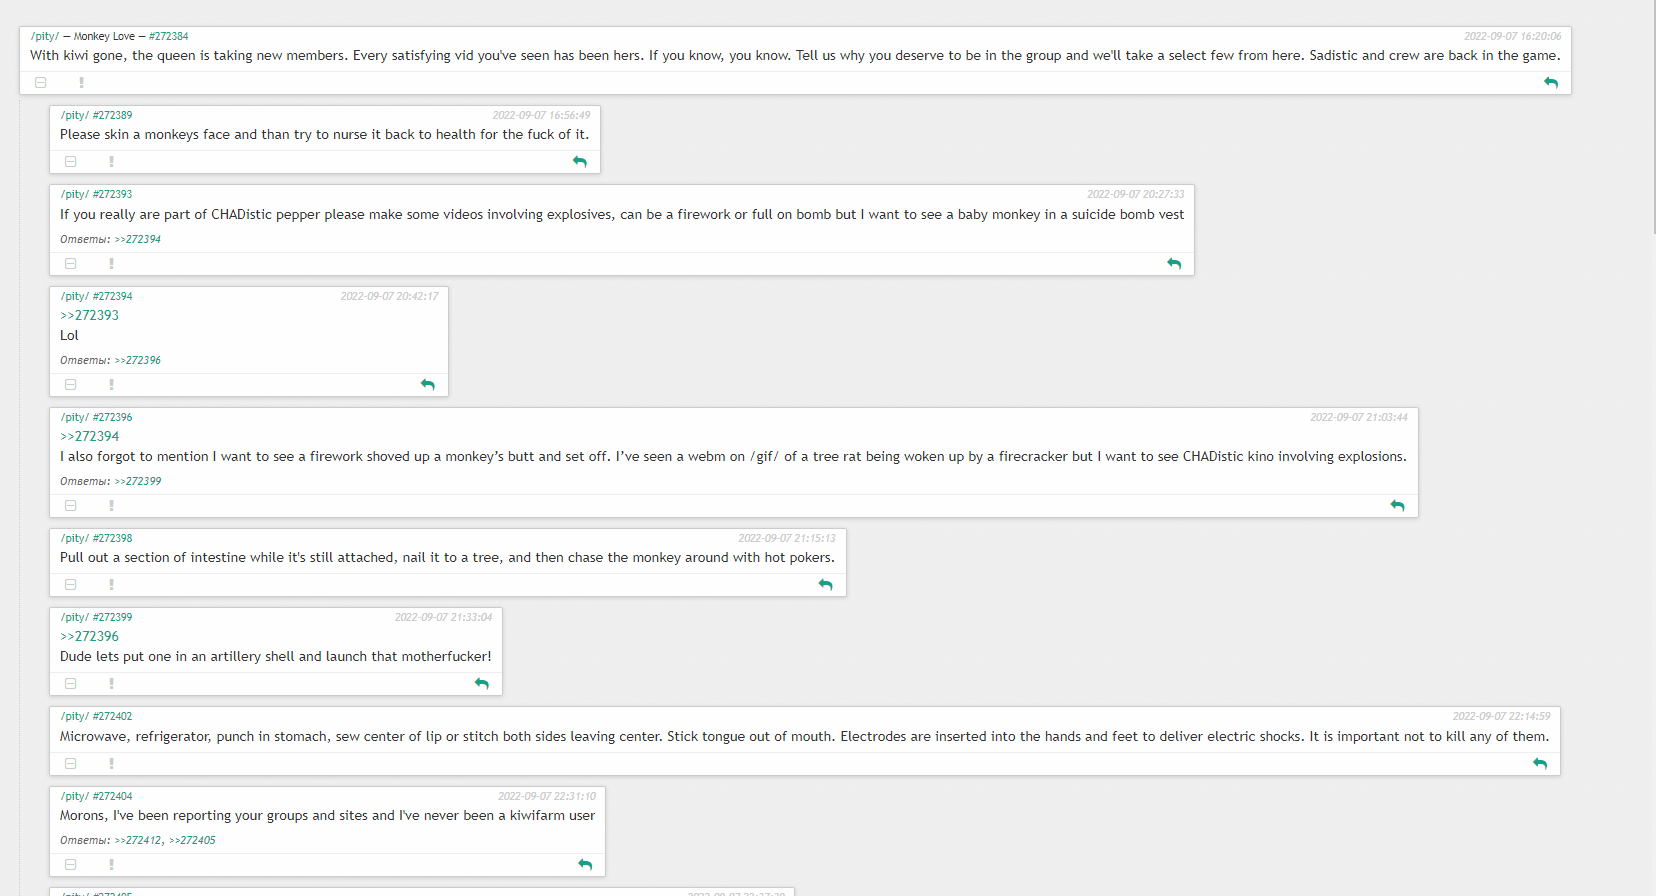Jump to answer >>272399 under post #272396
Viewport: 1656px width, 896px height.
[137, 481]
